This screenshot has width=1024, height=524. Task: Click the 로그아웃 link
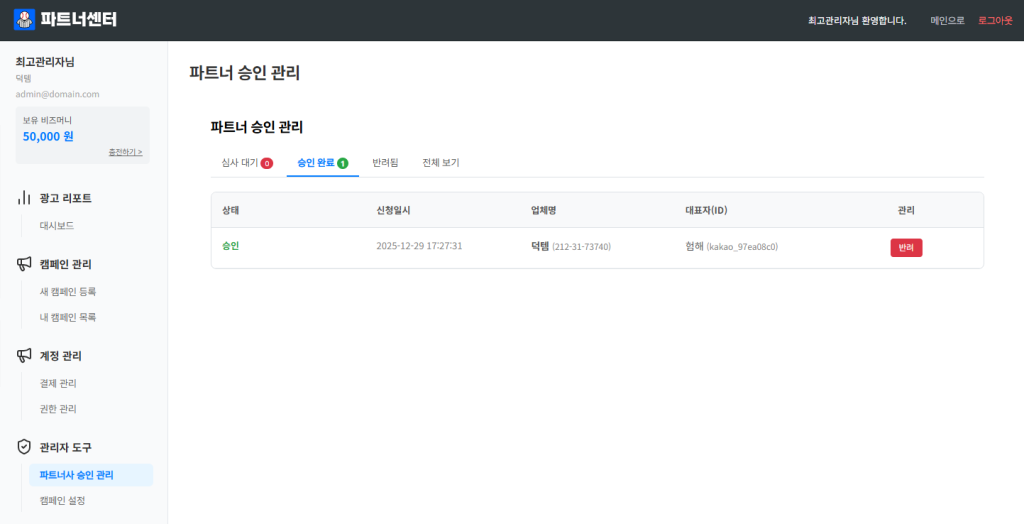click(995, 20)
